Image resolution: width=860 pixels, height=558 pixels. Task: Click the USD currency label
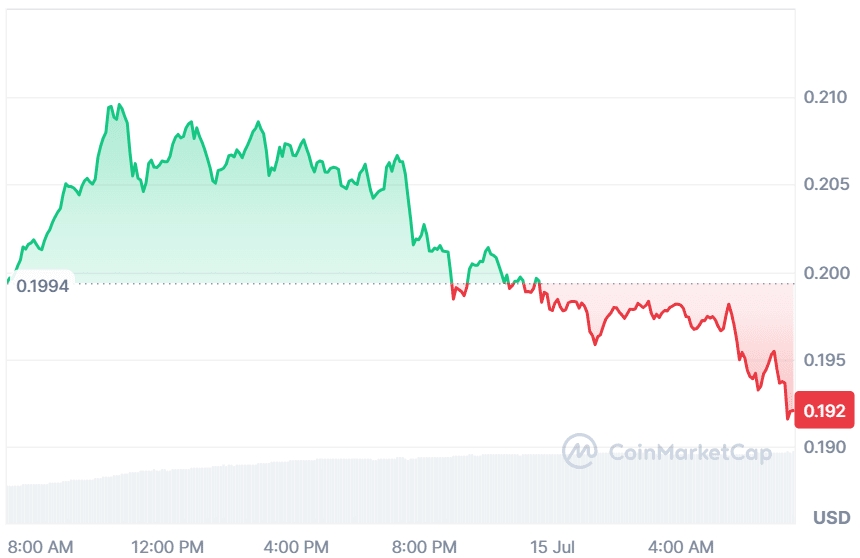(x=831, y=518)
